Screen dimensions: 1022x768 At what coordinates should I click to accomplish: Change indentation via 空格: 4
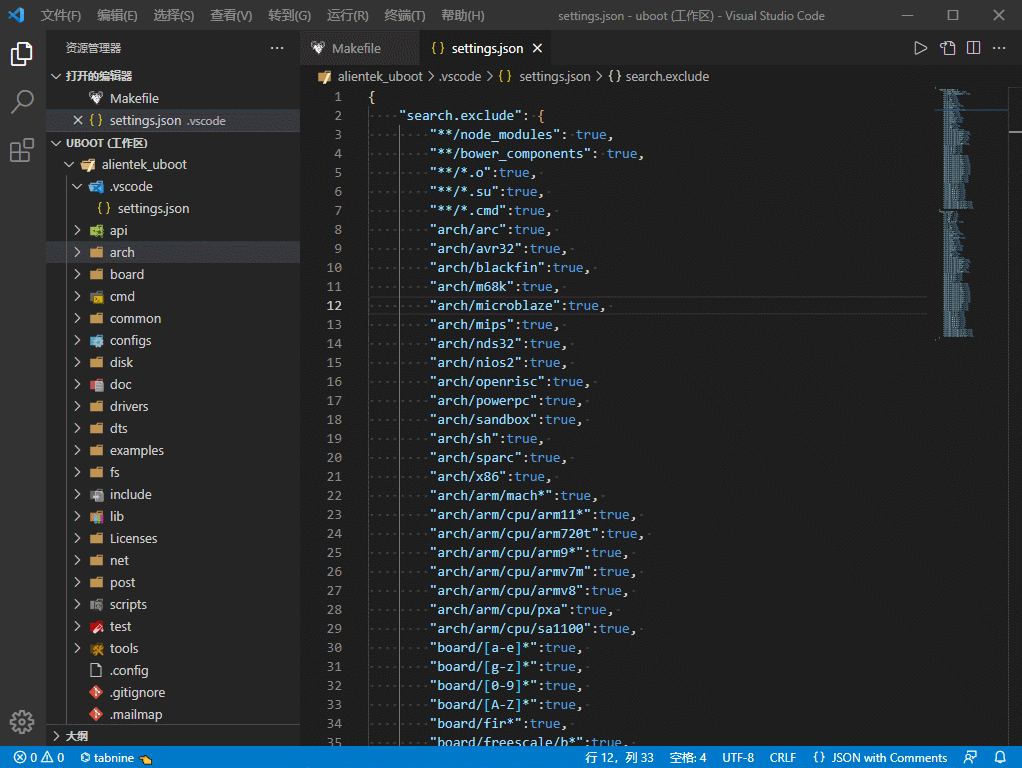click(x=688, y=758)
